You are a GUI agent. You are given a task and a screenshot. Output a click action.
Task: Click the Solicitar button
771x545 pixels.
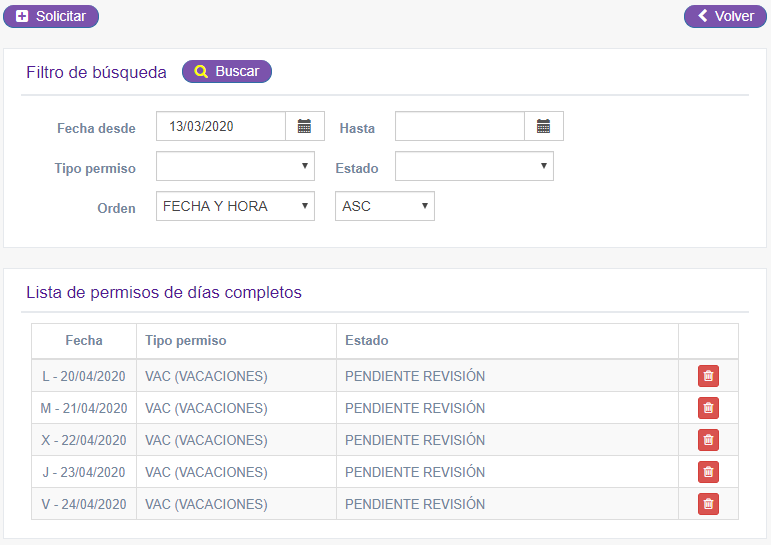coord(51,16)
